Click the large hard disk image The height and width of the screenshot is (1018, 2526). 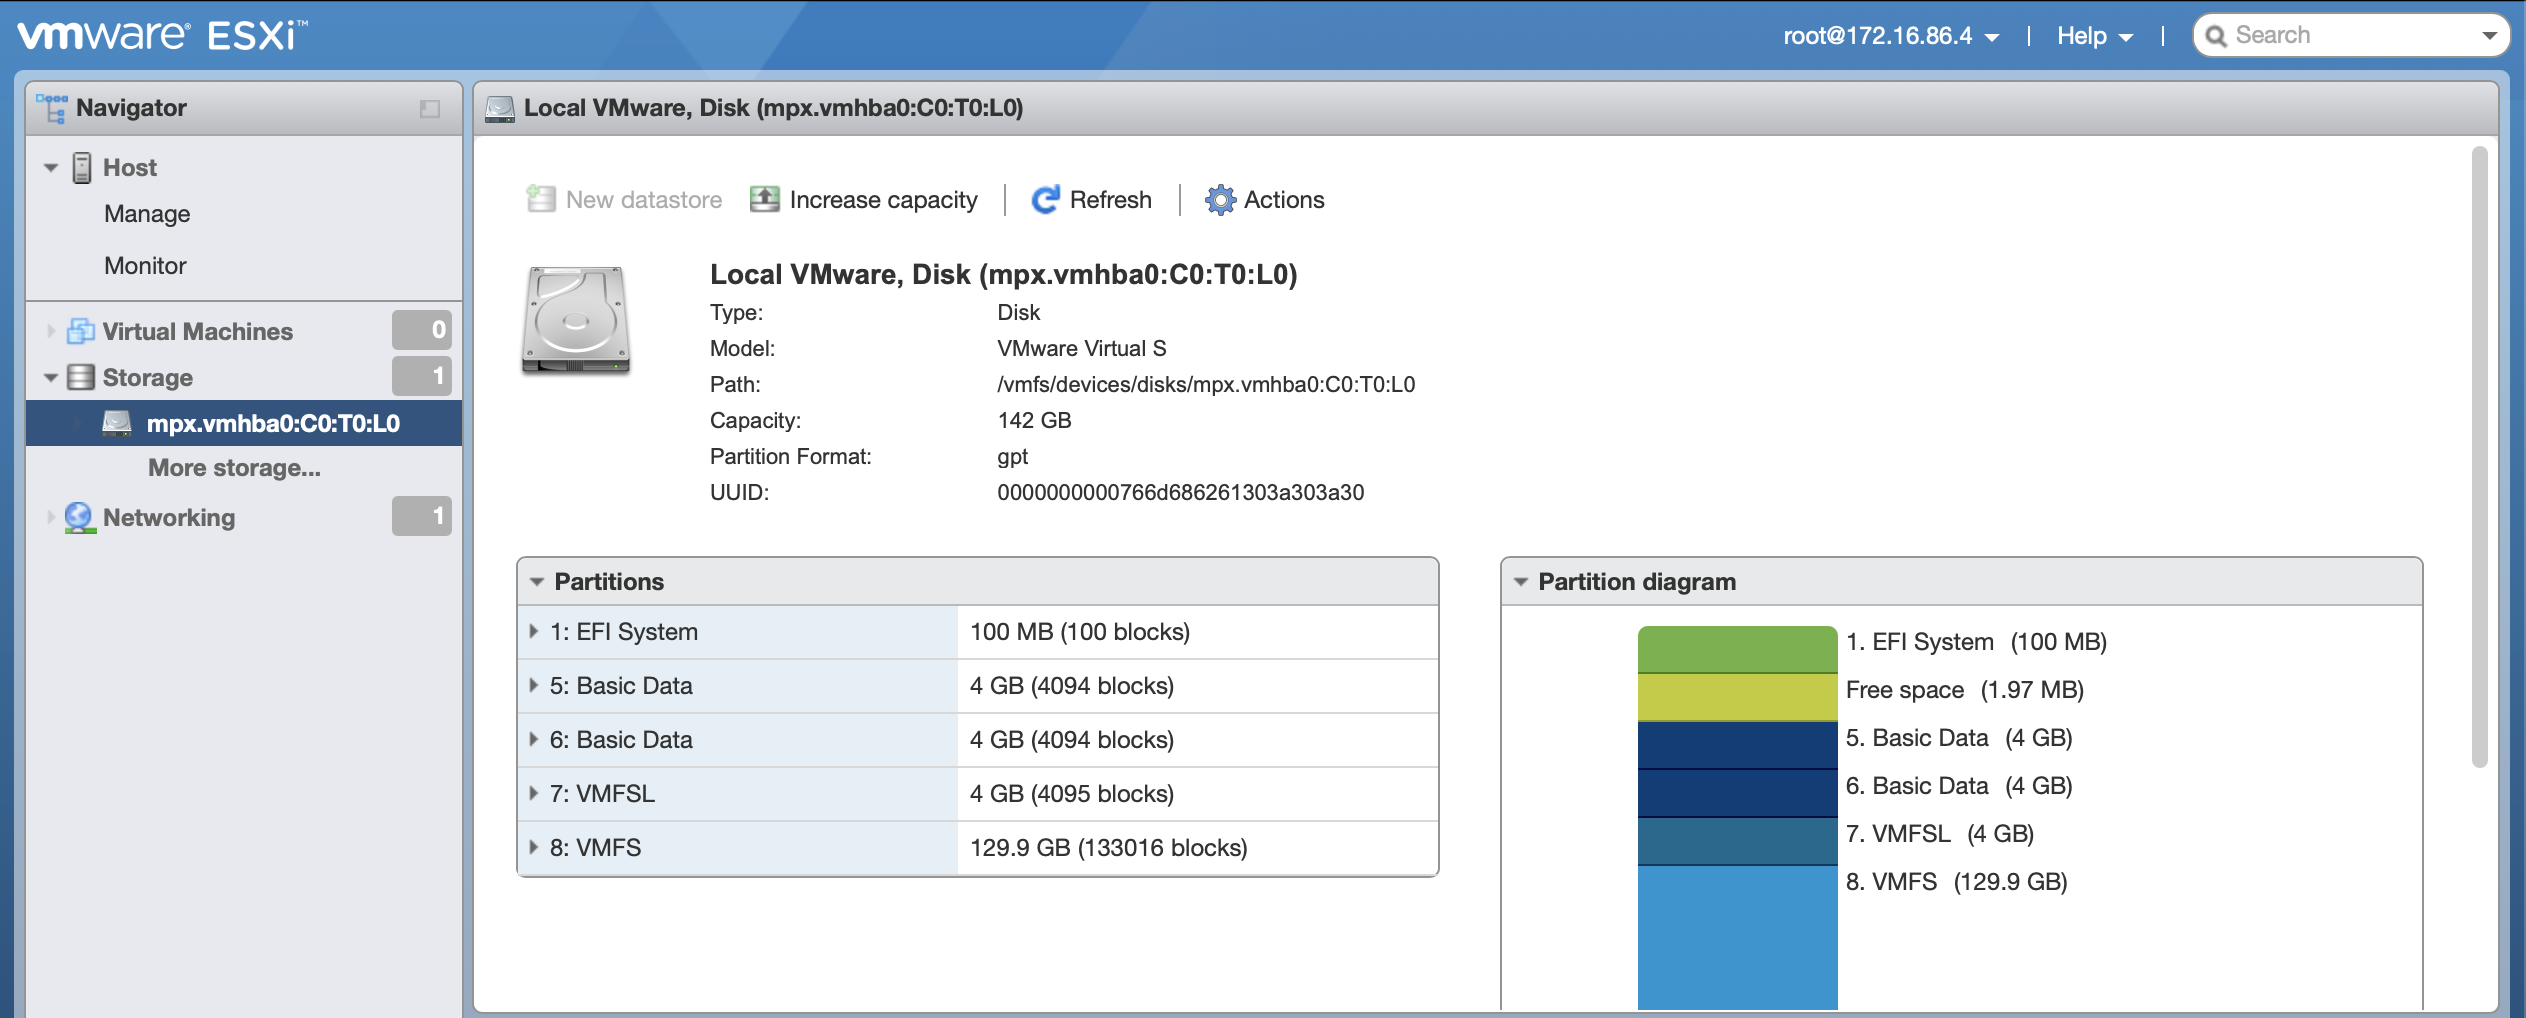[576, 320]
